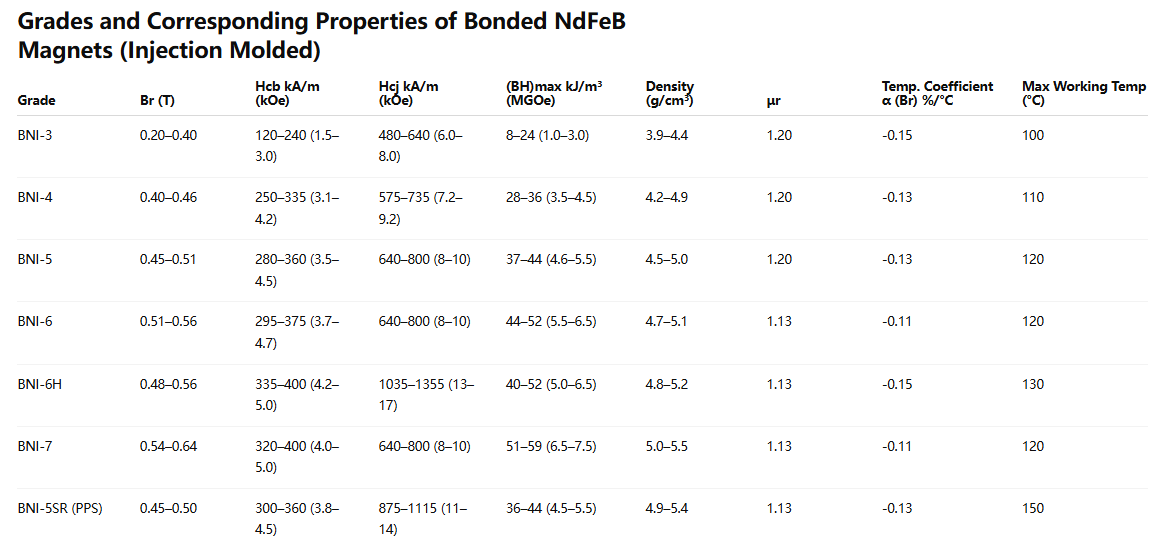Click the 28–36 (3.5–4.5) BHmax cell

(x=551, y=197)
